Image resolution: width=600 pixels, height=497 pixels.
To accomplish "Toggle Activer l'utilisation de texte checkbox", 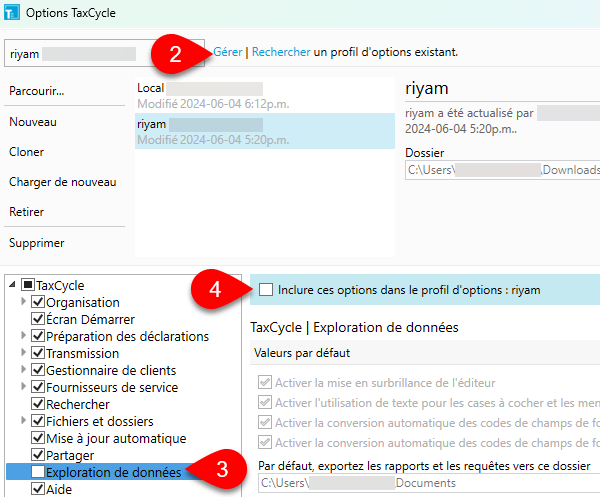I will 265,402.
